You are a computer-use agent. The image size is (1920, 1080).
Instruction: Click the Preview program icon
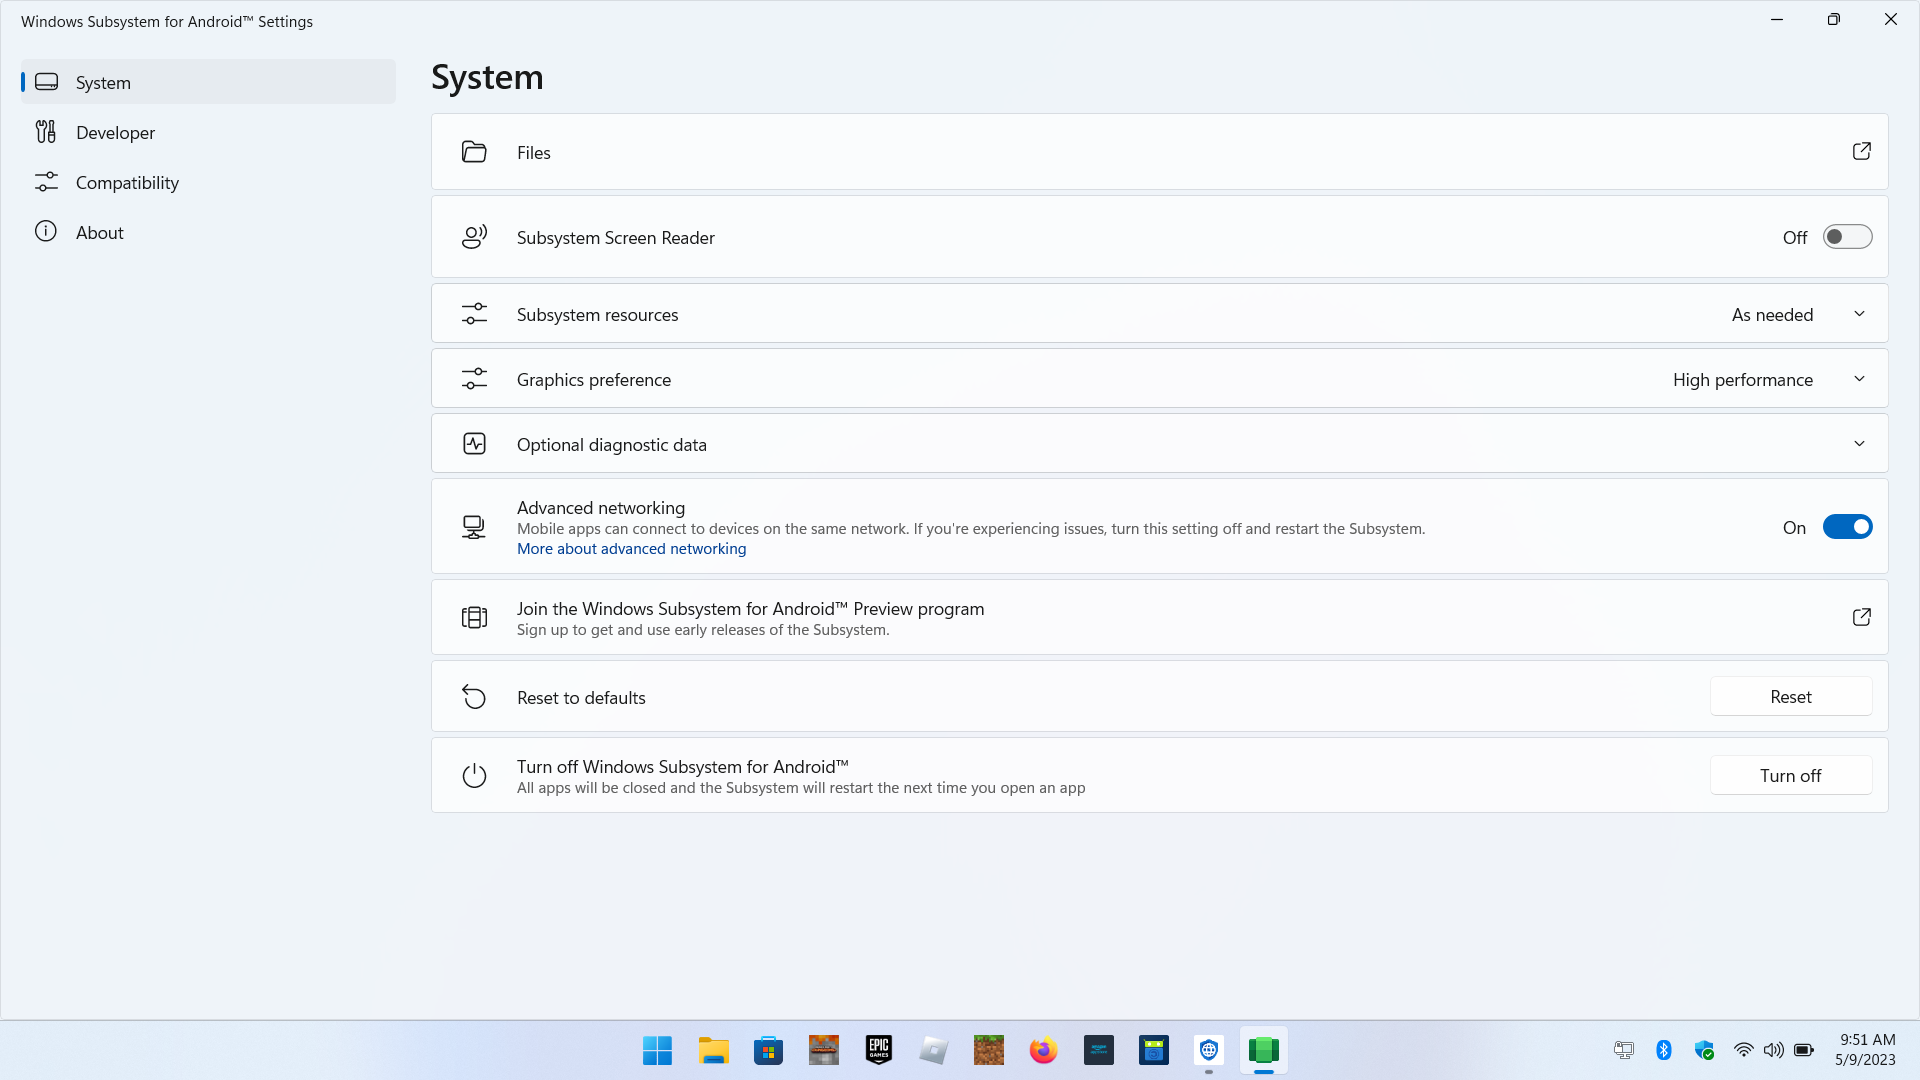tap(474, 618)
